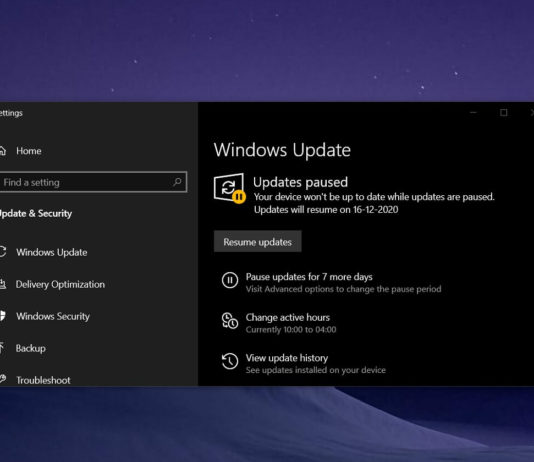
Task: Open the Troubleshoot section
Action: [43, 380]
